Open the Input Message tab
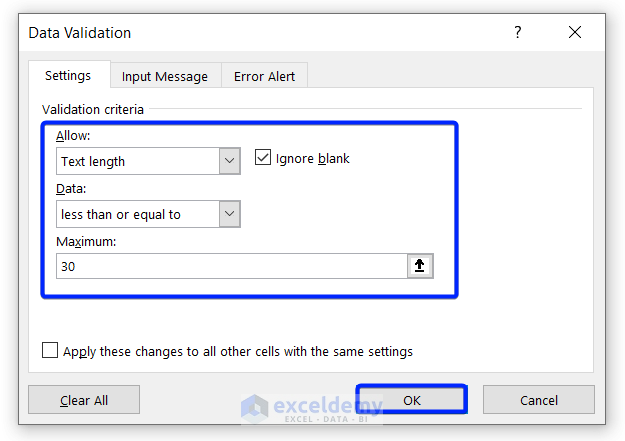This screenshot has width=625, height=441. (x=165, y=76)
